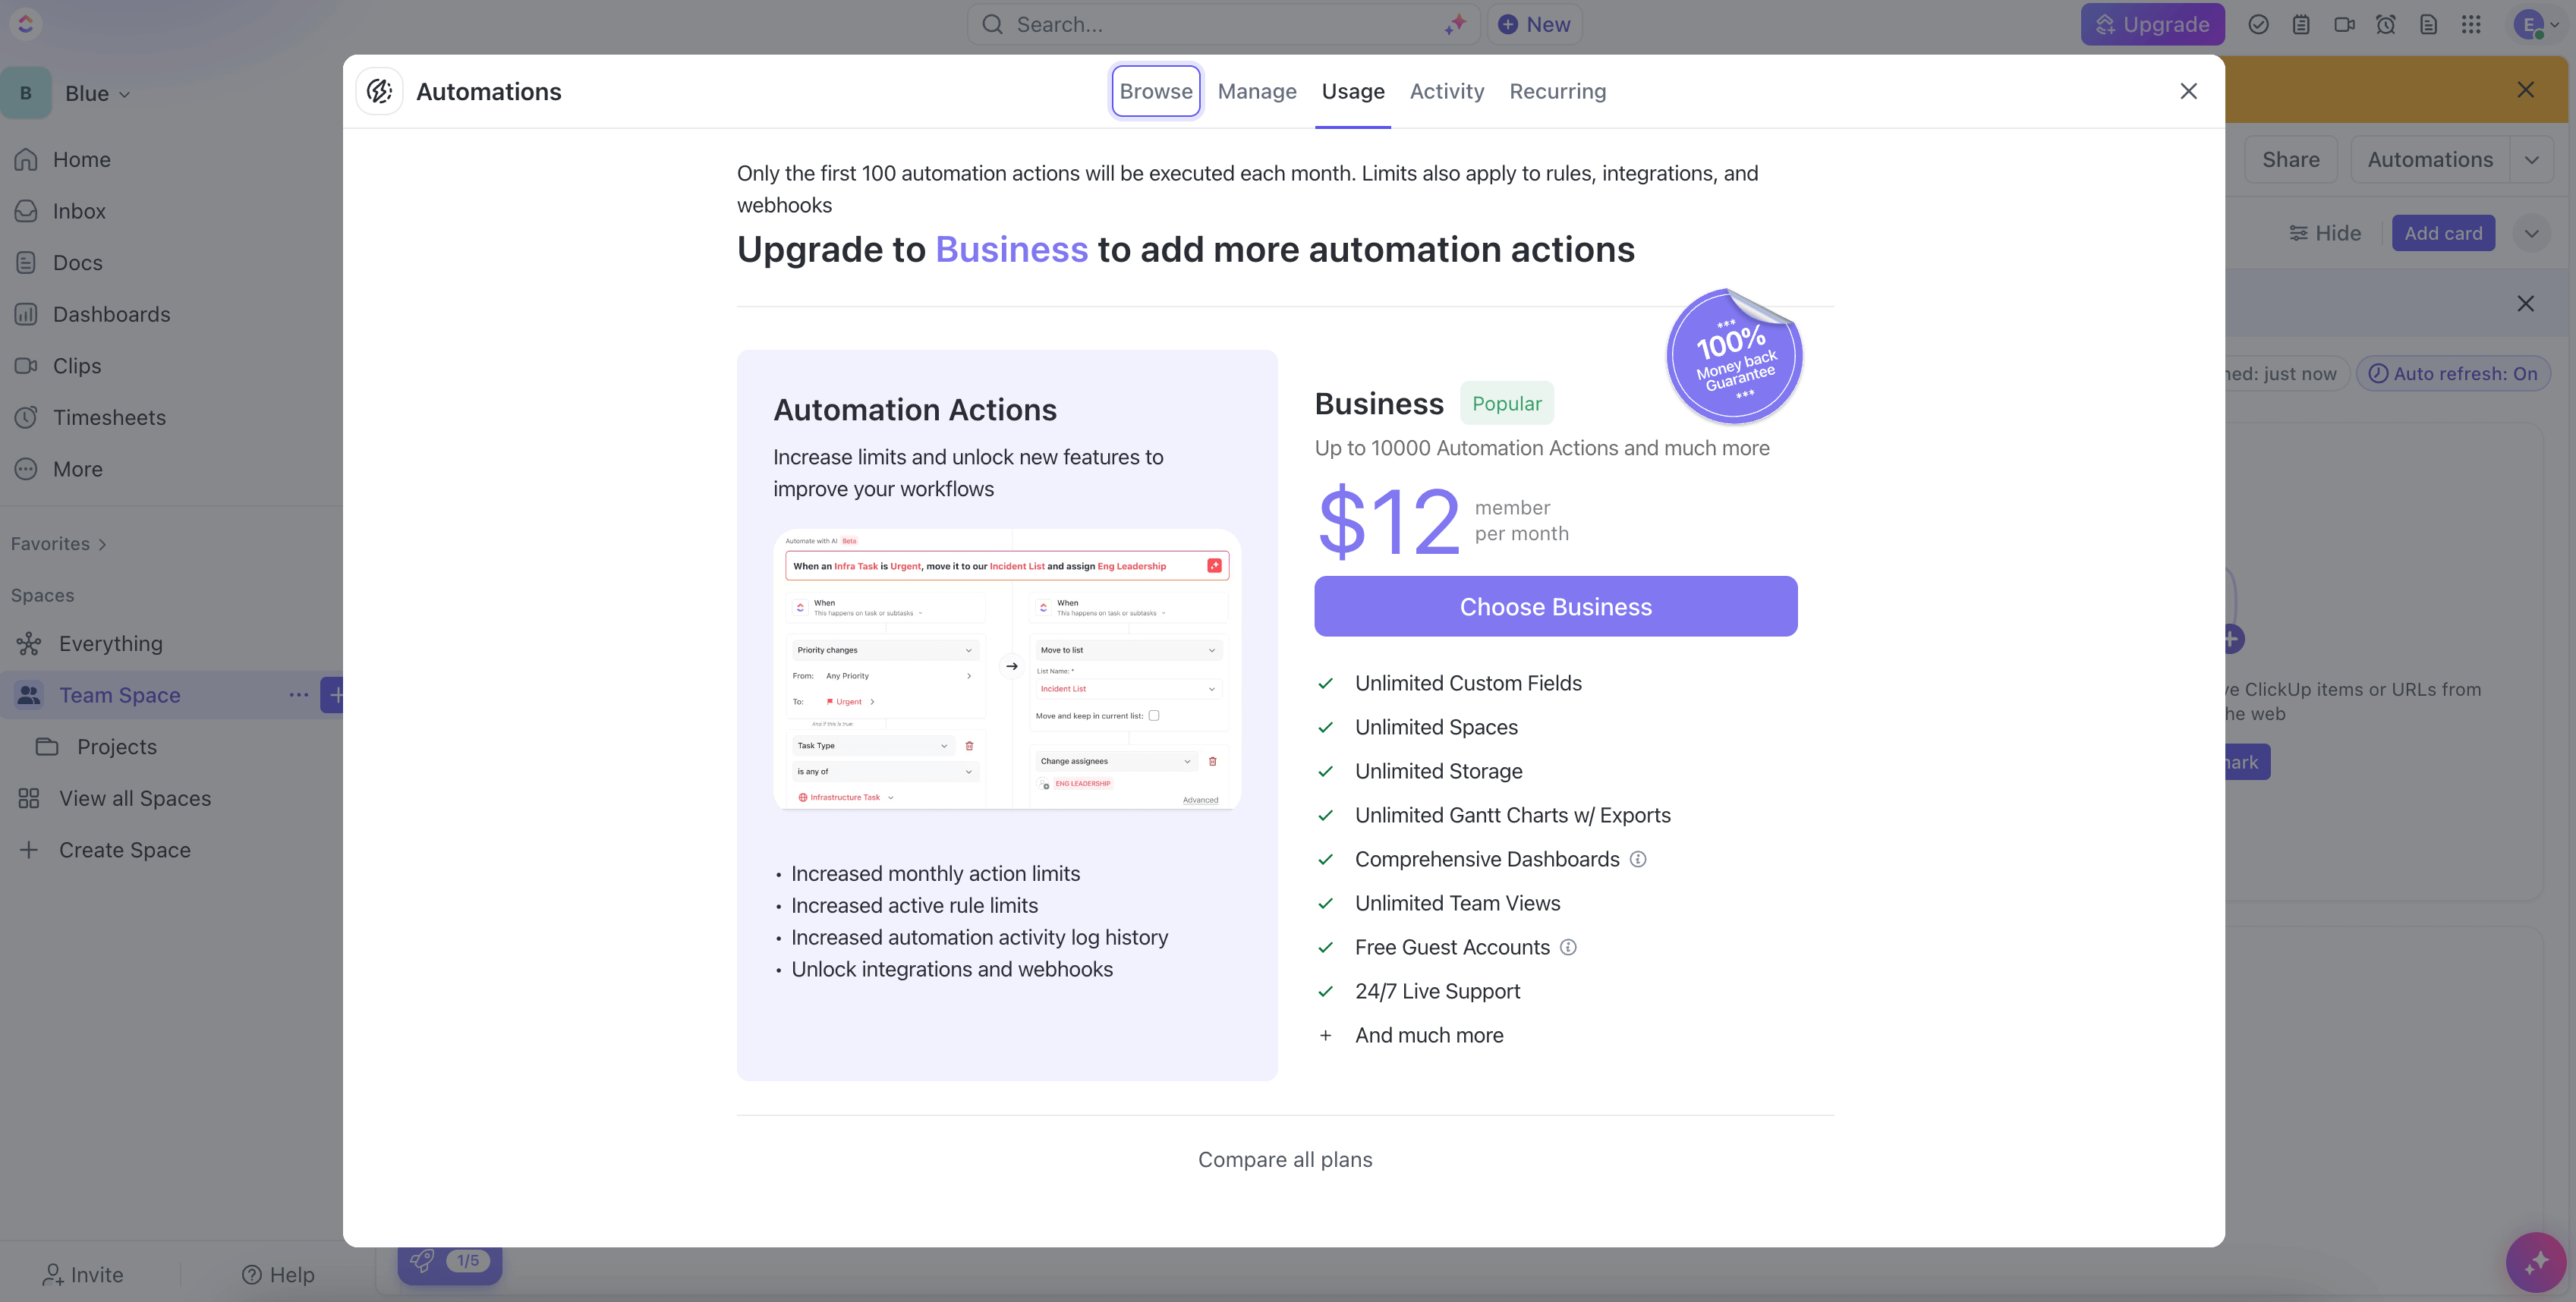This screenshot has height=1302, width=2576.
Task: Select the Usage tab
Action: tap(1353, 91)
